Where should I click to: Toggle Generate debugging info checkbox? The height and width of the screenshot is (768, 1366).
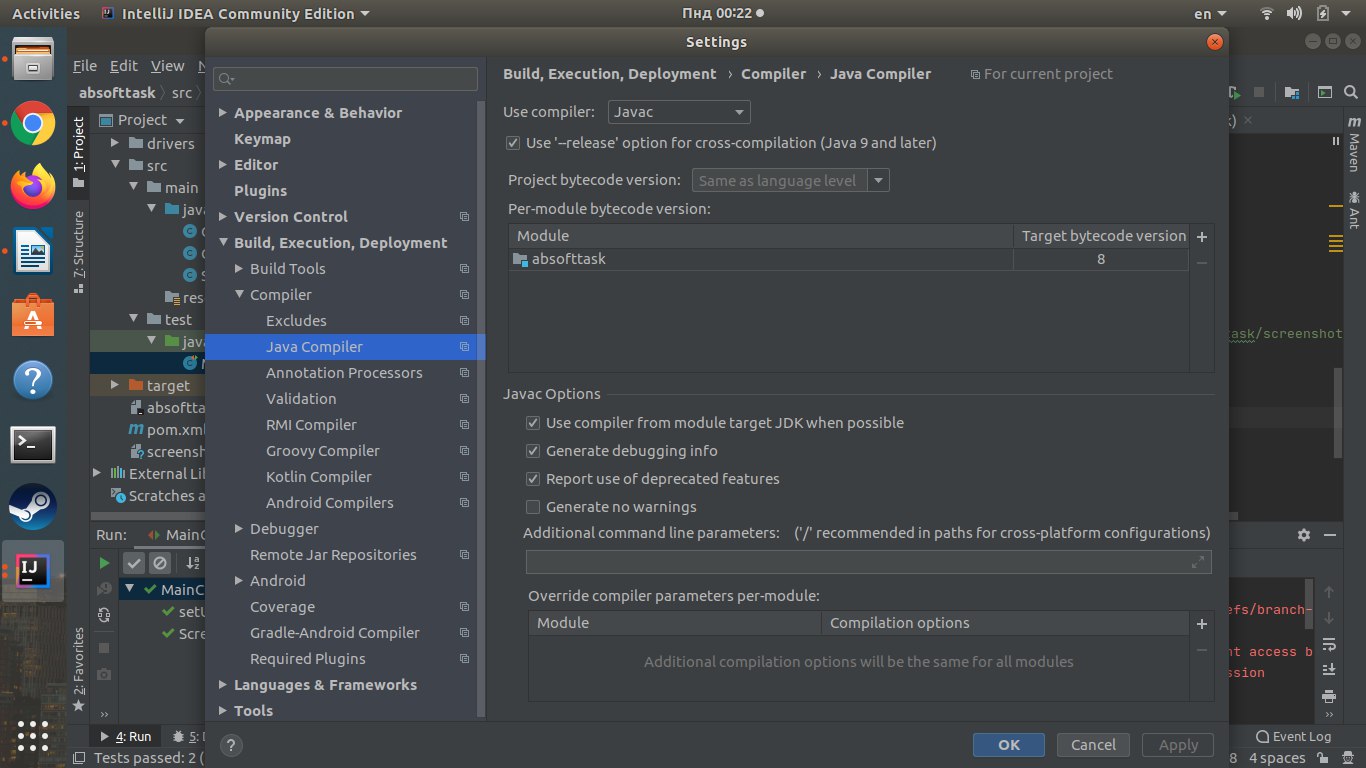533,451
